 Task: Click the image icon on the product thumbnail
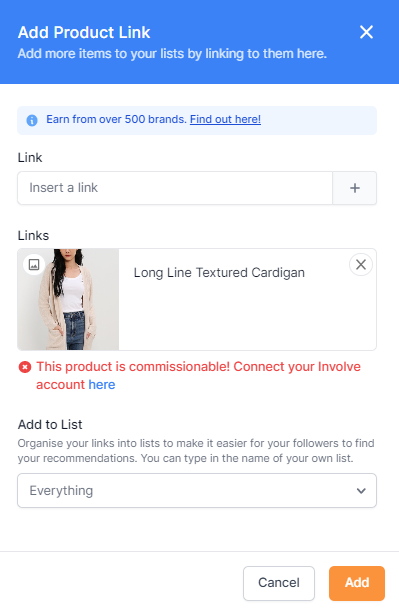click(x=34, y=265)
